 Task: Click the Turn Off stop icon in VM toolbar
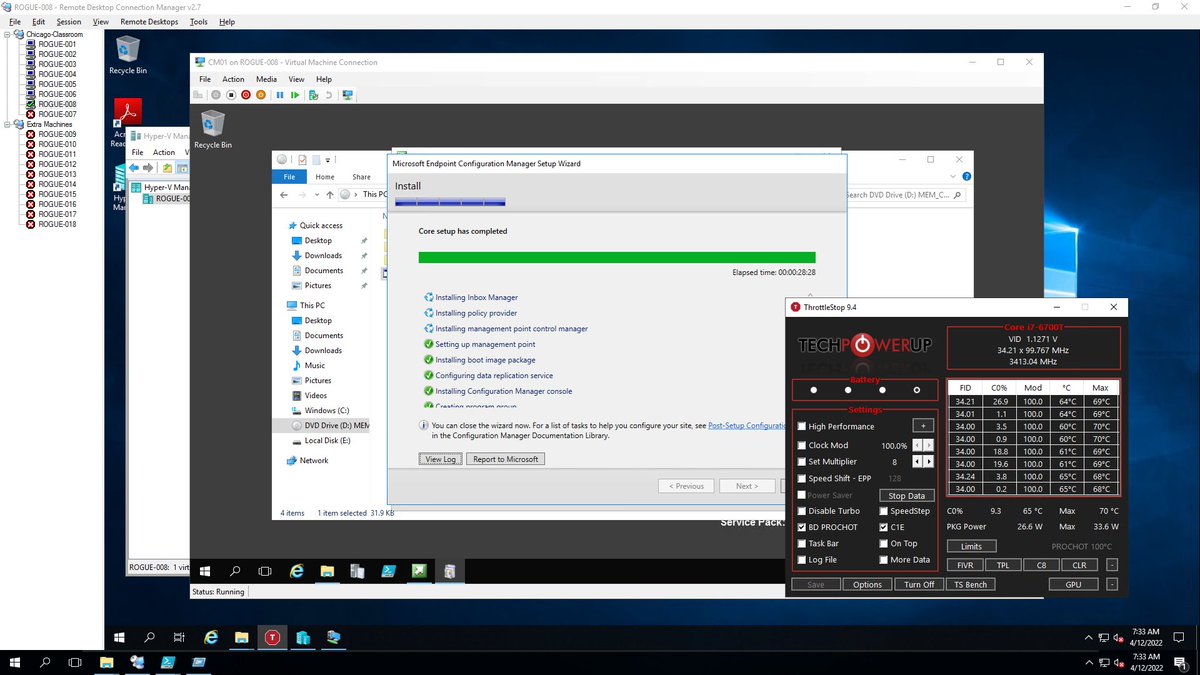point(231,95)
